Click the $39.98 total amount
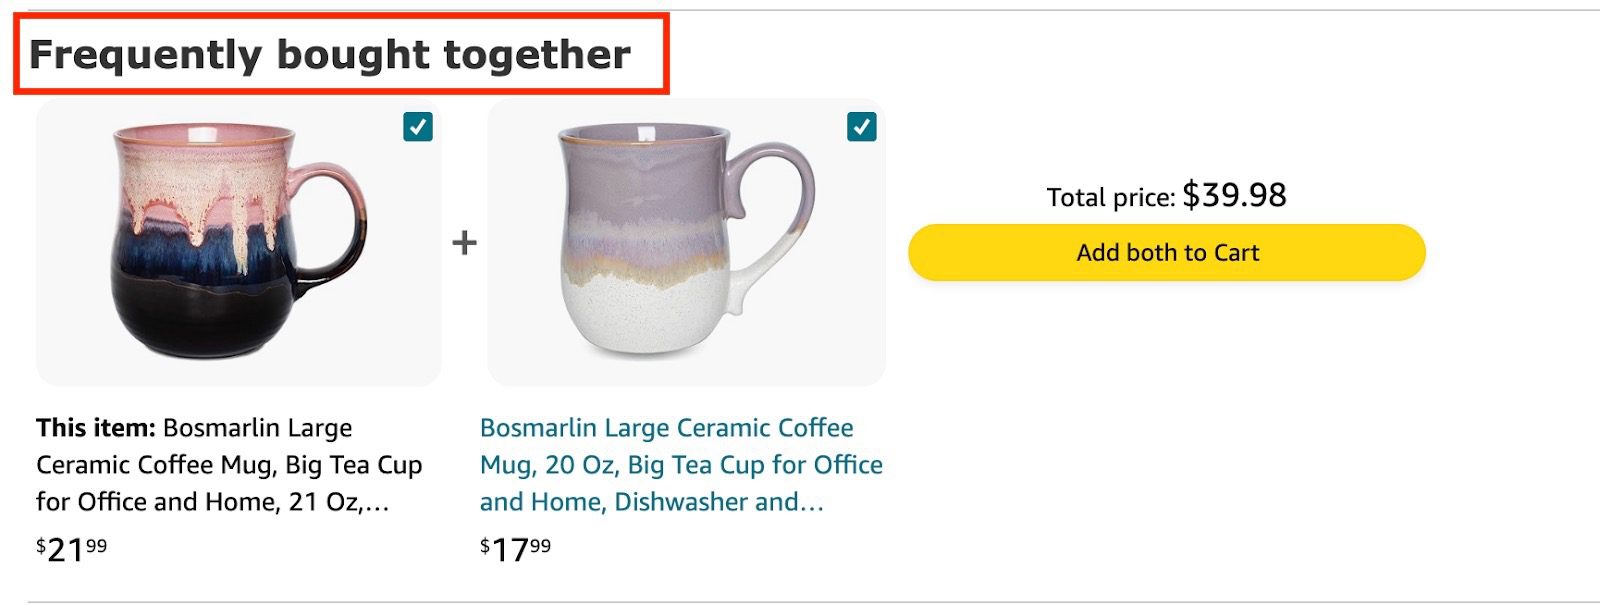The image size is (1600, 605). (x=1234, y=195)
